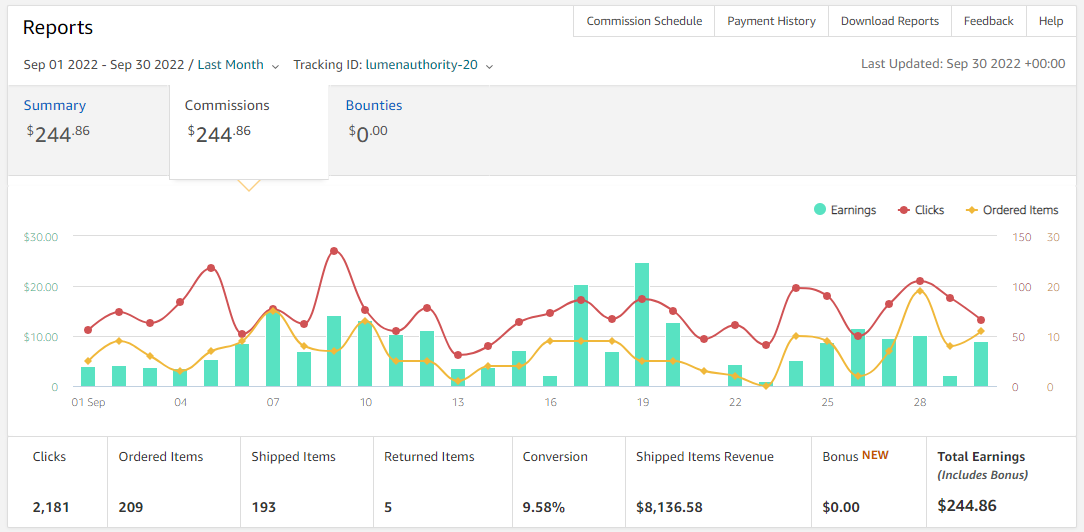The image size is (1084, 532).
Task: Click the Shipped Items label
Action: [293, 456]
